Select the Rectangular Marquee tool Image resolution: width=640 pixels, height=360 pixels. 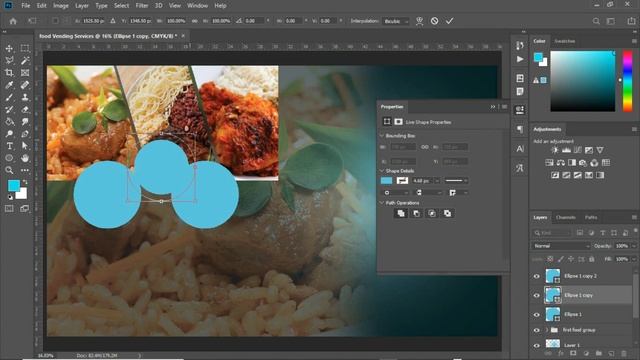pos(25,48)
